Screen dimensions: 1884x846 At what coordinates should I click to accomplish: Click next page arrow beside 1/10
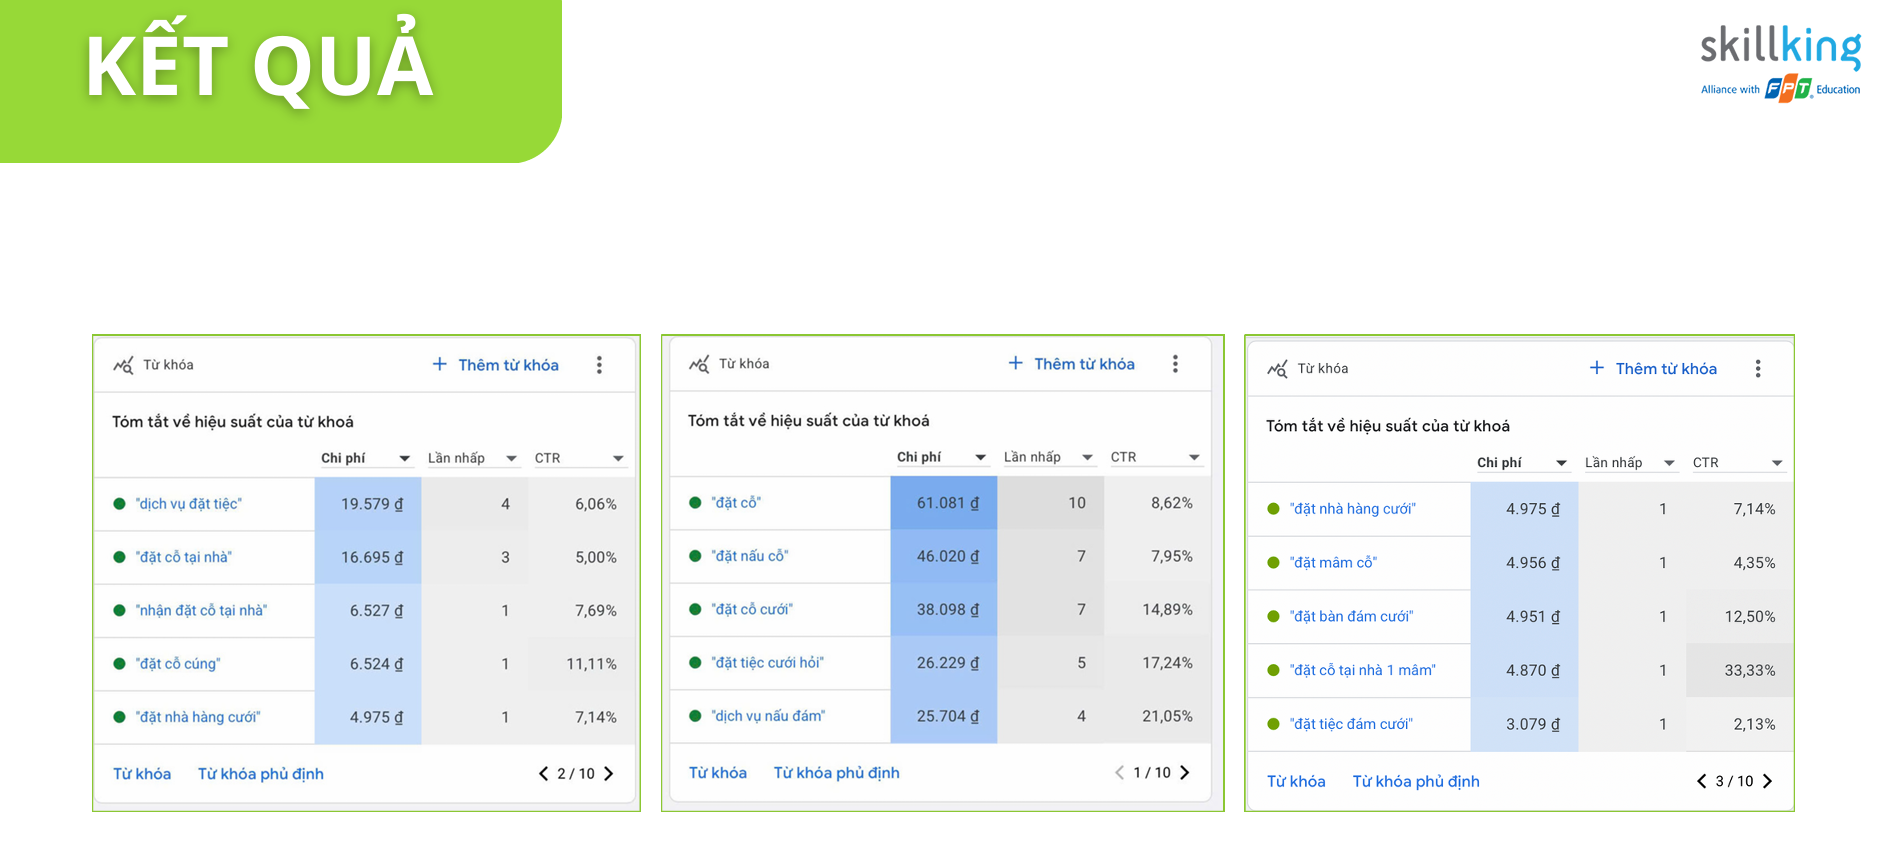click(x=1185, y=773)
